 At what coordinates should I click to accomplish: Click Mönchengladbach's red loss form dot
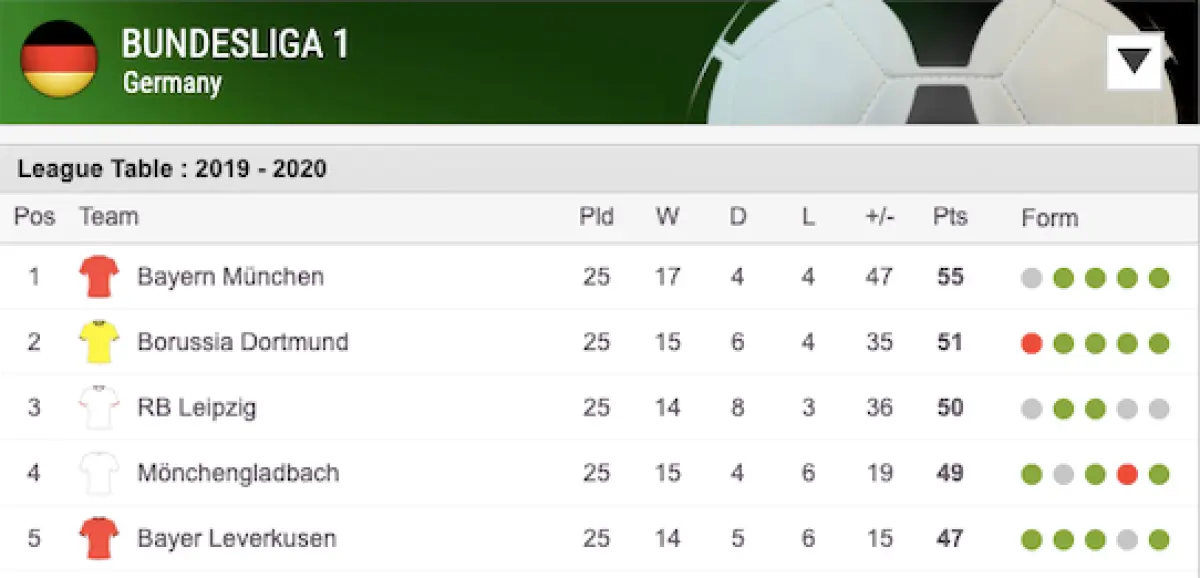click(x=1127, y=474)
